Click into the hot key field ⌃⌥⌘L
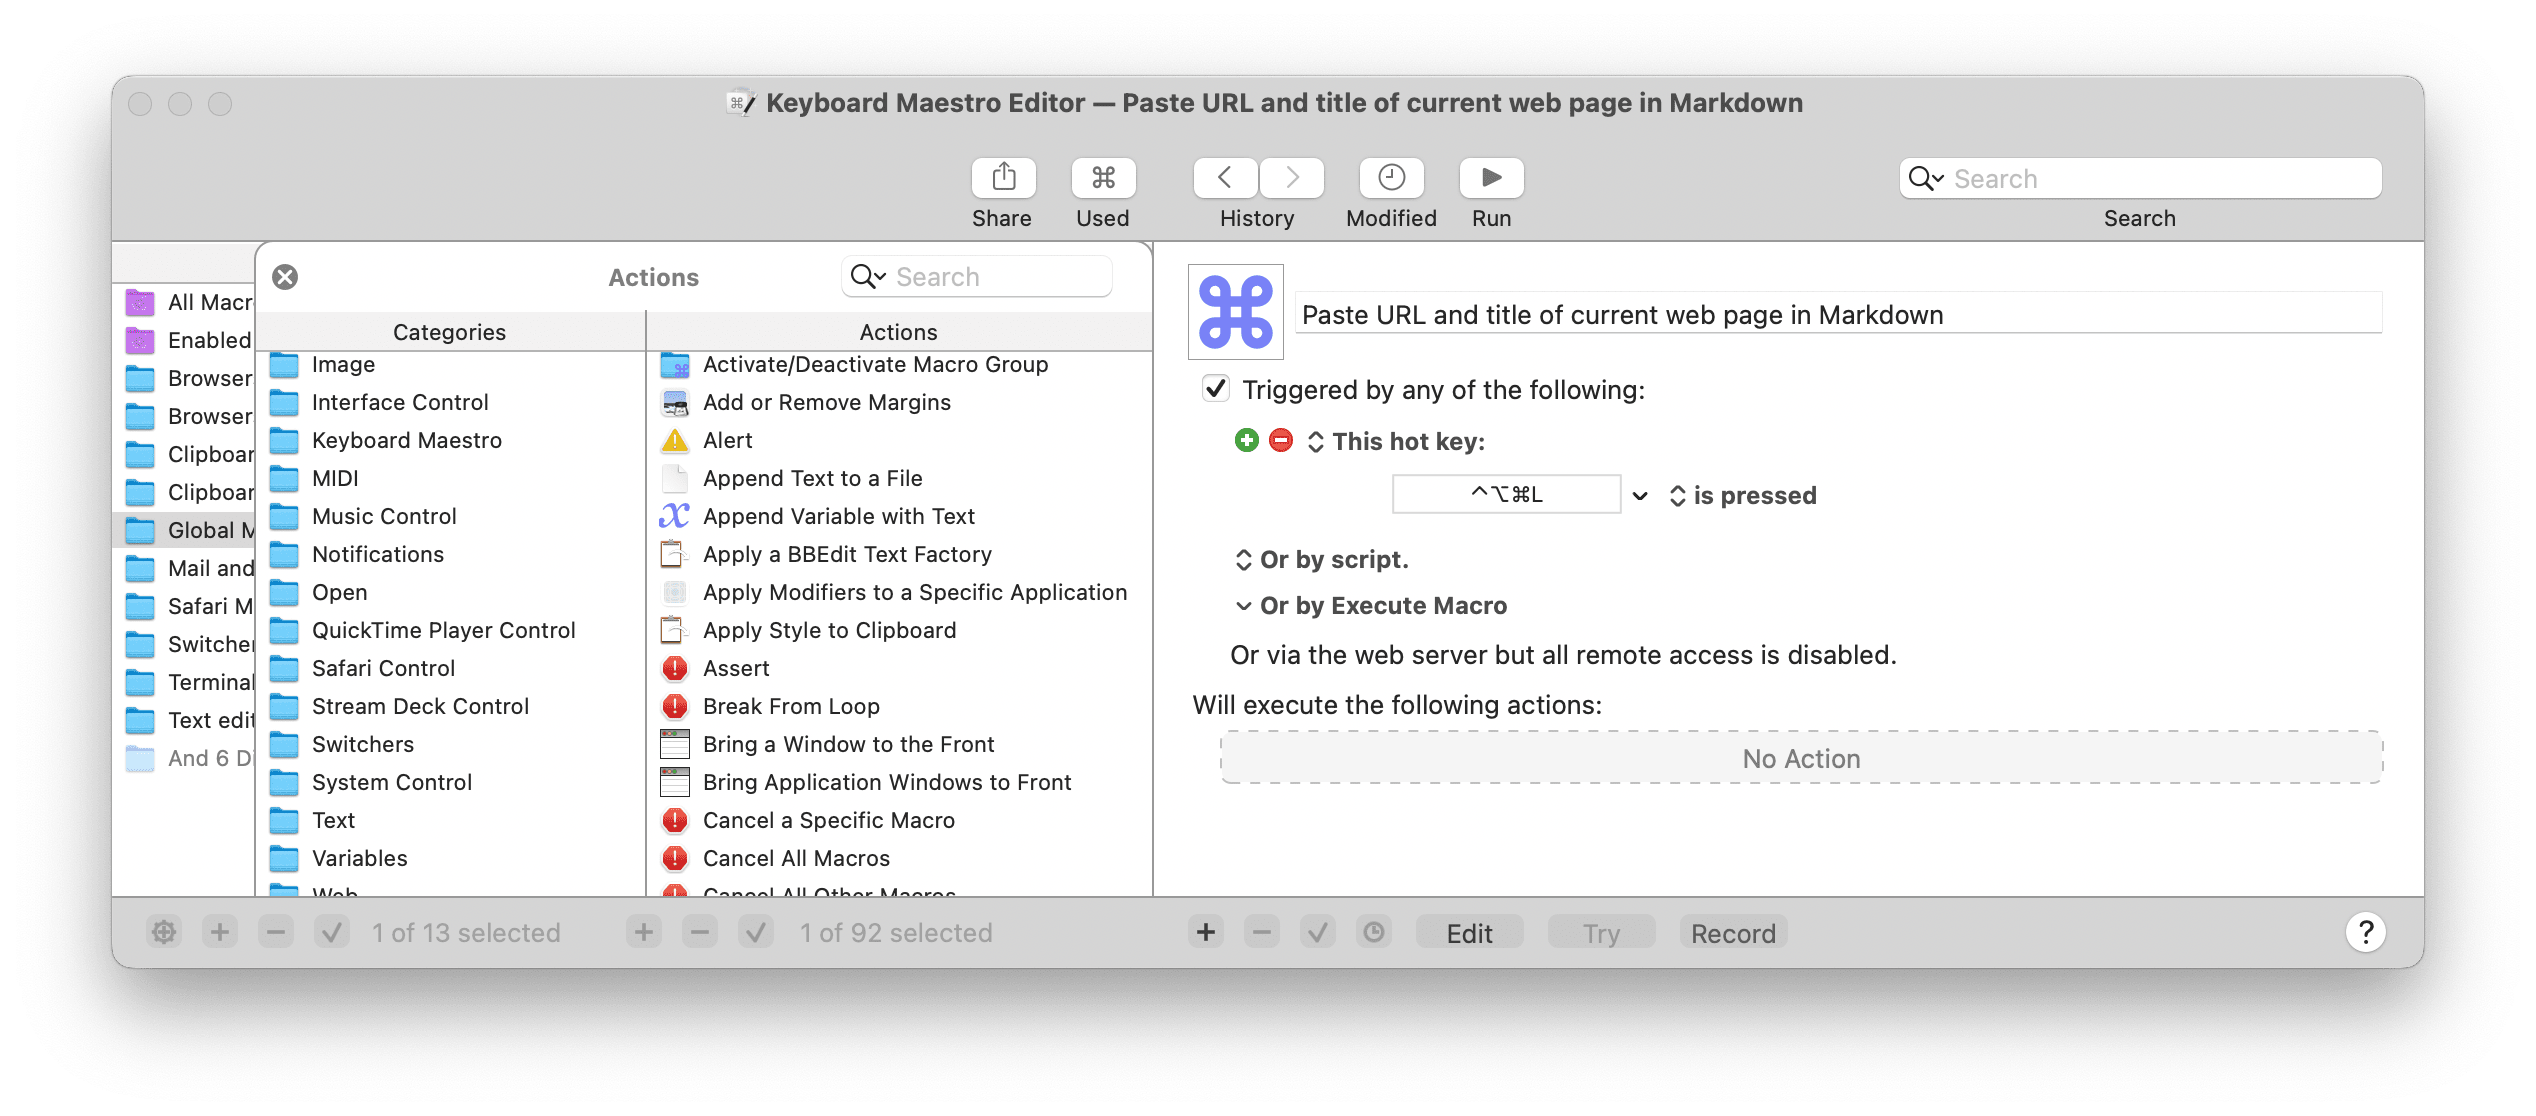The image size is (2536, 1116). point(1506,494)
